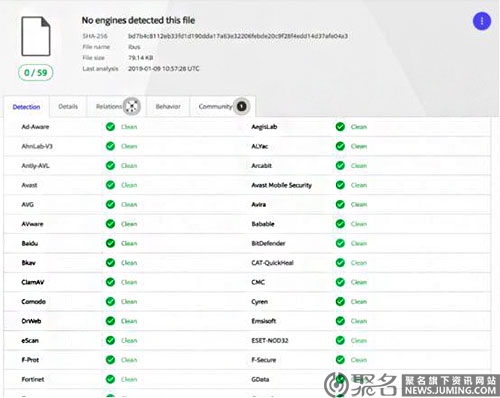Viewport: 500px width, 398px height.
Task: Select the SHA-256 hash value
Action: click(238, 36)
